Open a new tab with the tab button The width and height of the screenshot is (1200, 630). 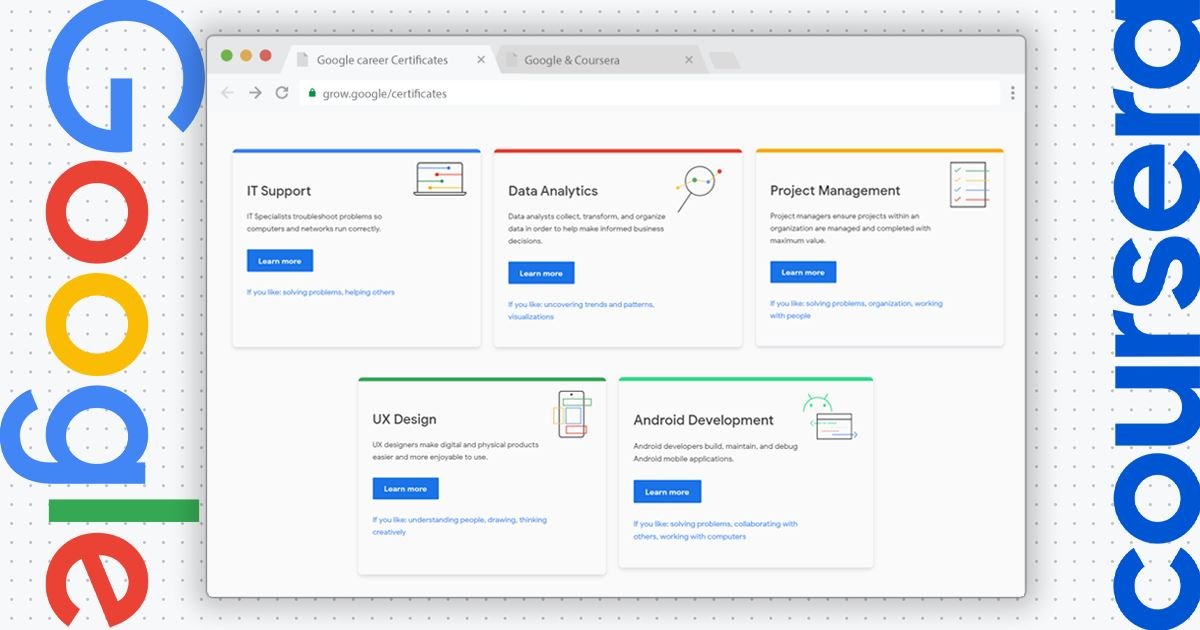click(x=724, y=61)
